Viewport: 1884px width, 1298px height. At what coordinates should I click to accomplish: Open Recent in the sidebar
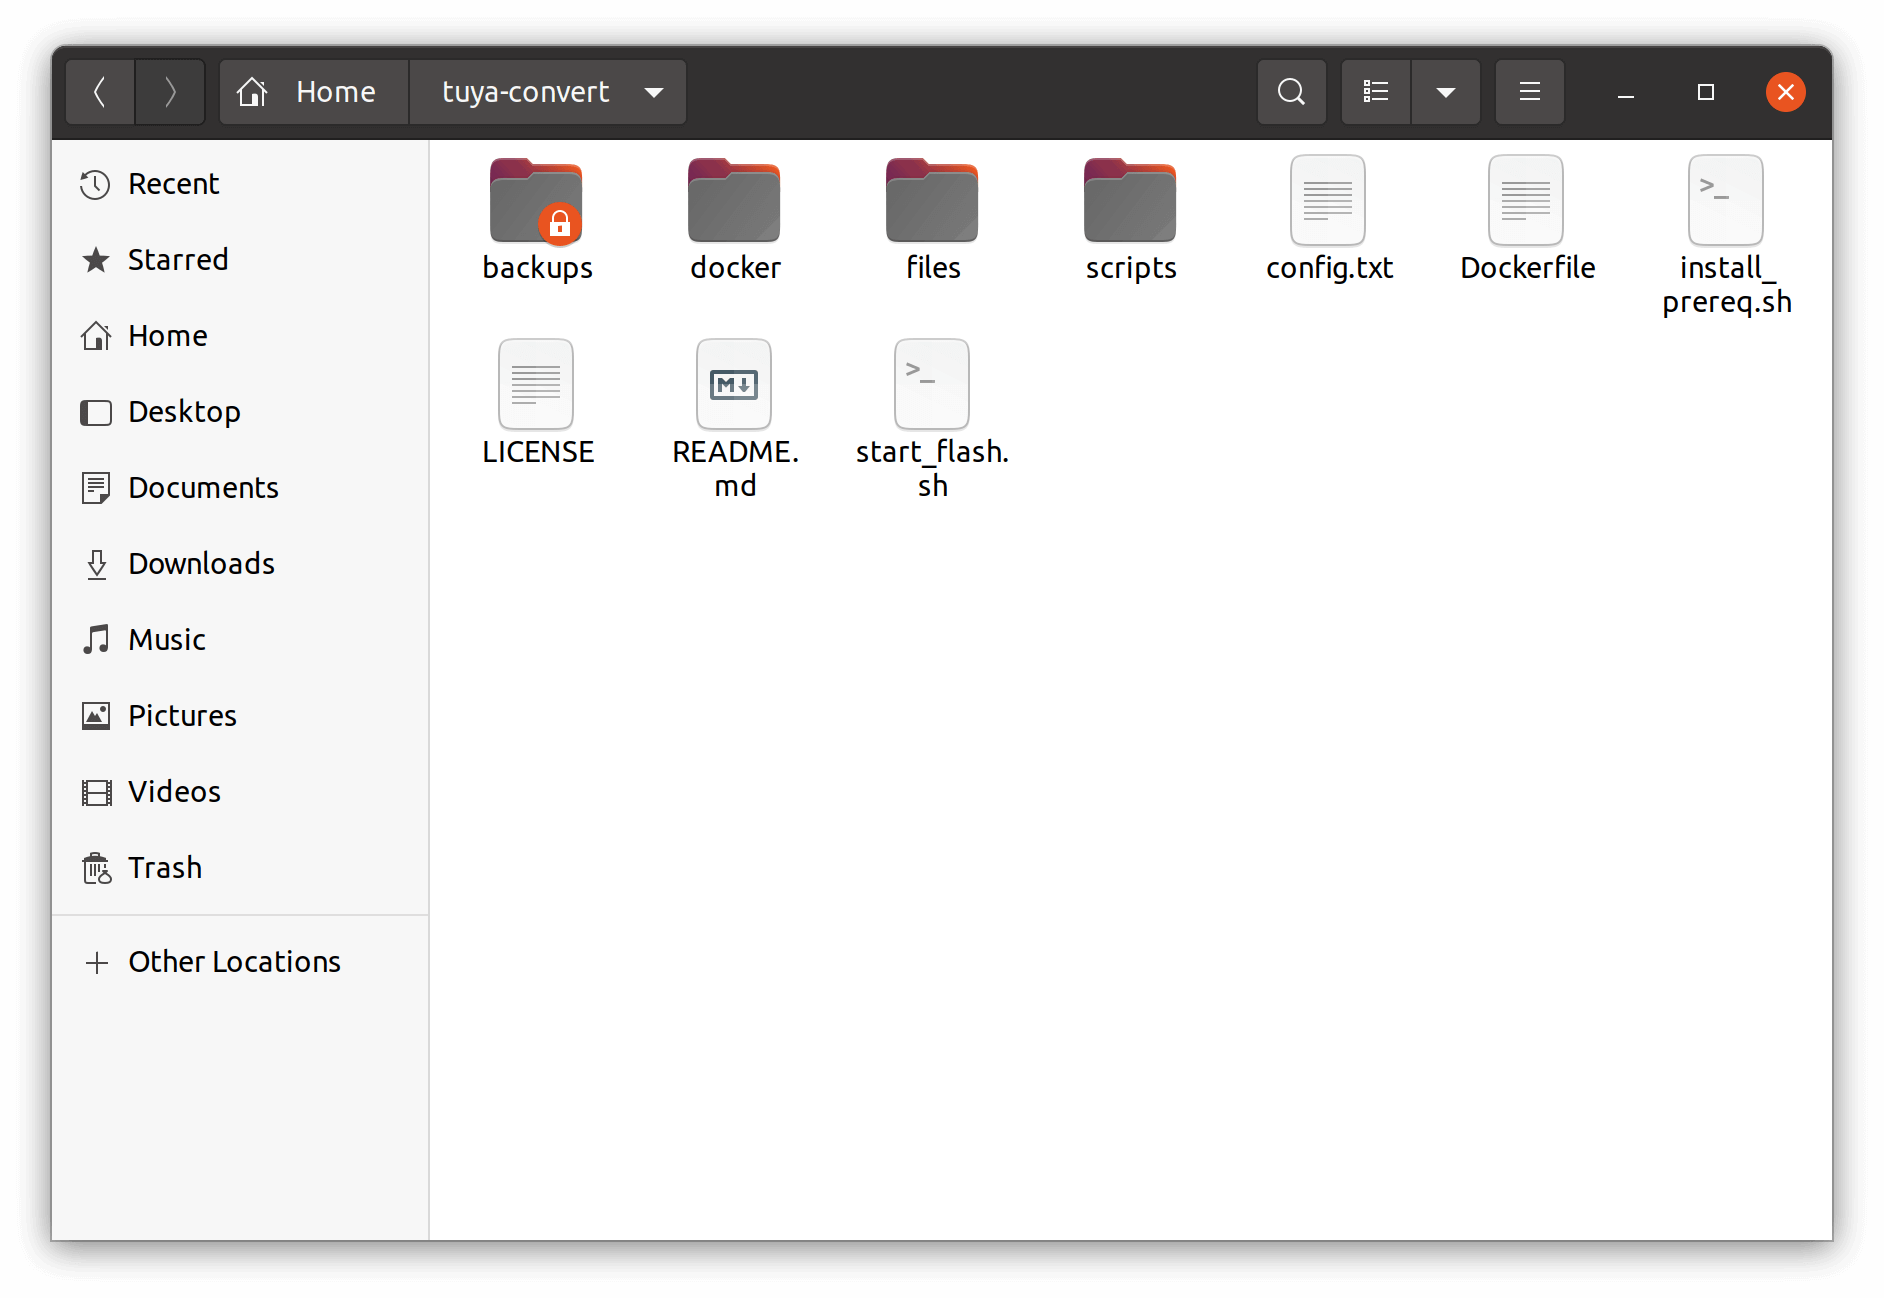pos(173,184)
